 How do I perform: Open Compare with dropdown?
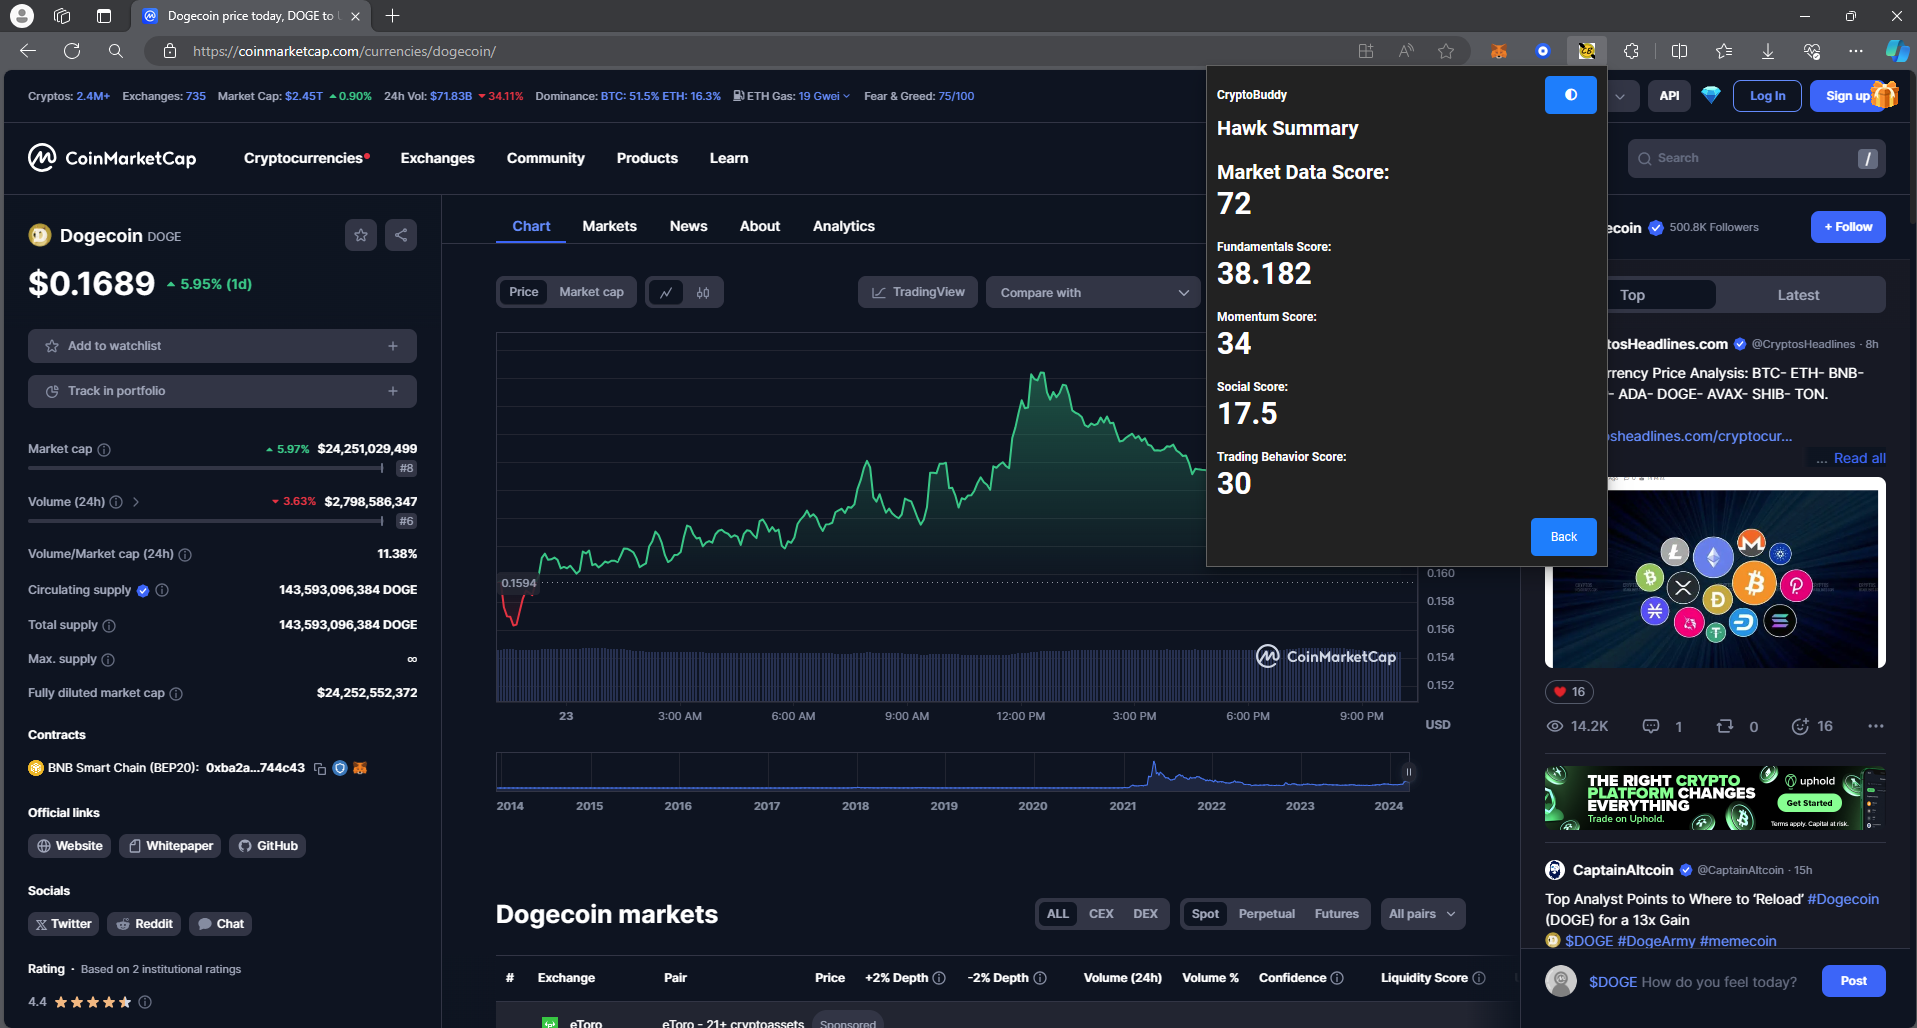pyautogui.click(x=1093, y=293)
